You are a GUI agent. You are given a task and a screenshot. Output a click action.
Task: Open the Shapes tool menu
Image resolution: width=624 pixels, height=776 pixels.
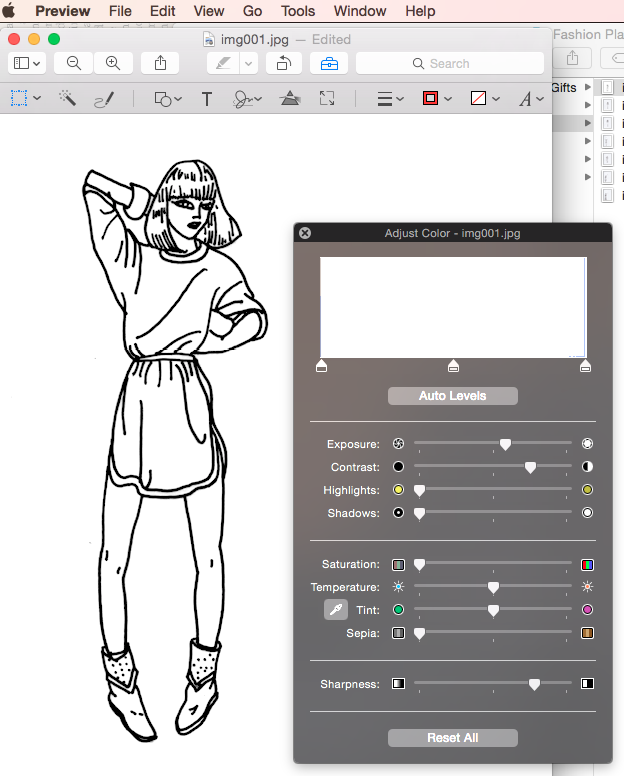(x=168, y=99)
